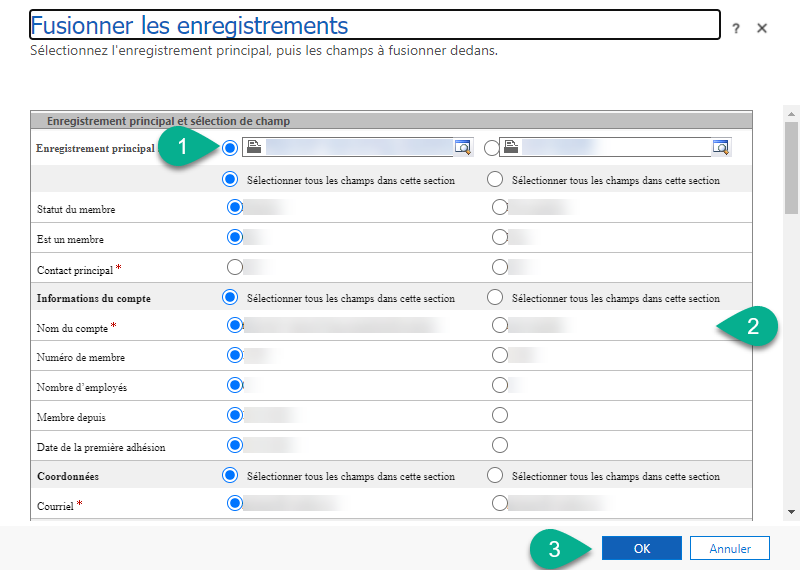The image size is (800, 570).
Task: Choose right value for Statut du membre
Action: tap(500, 207)
